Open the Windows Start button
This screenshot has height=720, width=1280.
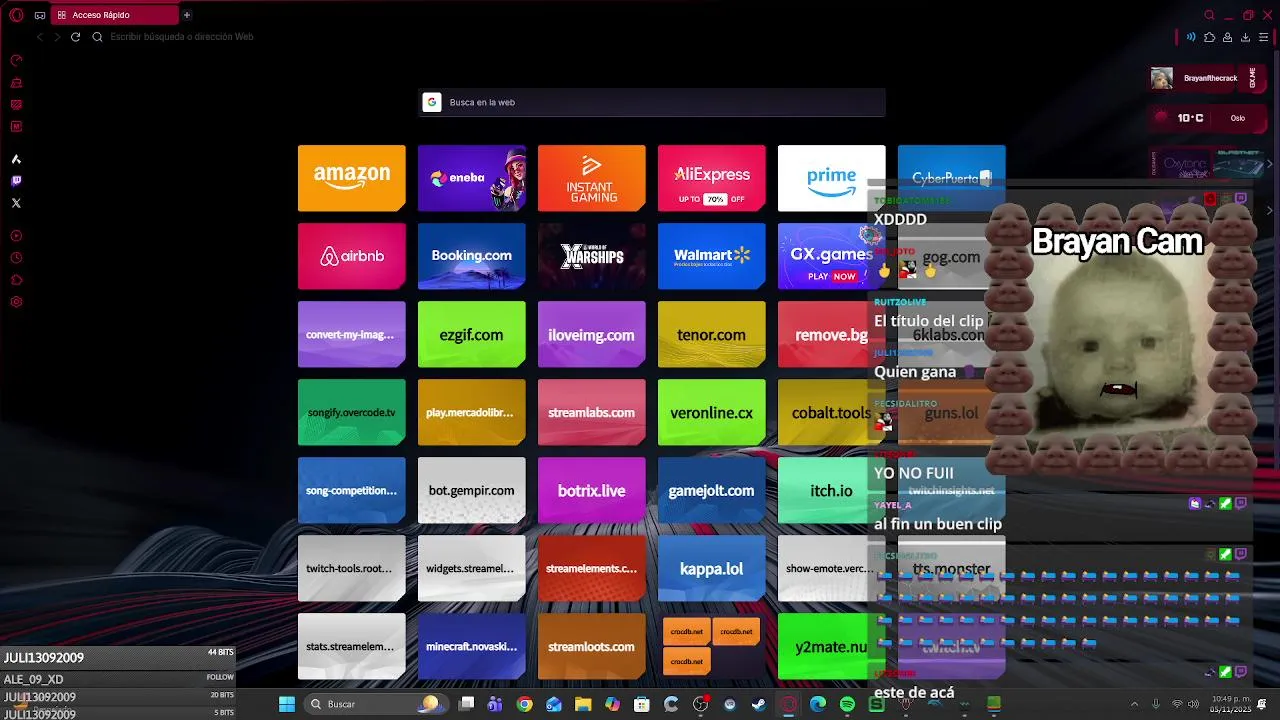point(287,704)
